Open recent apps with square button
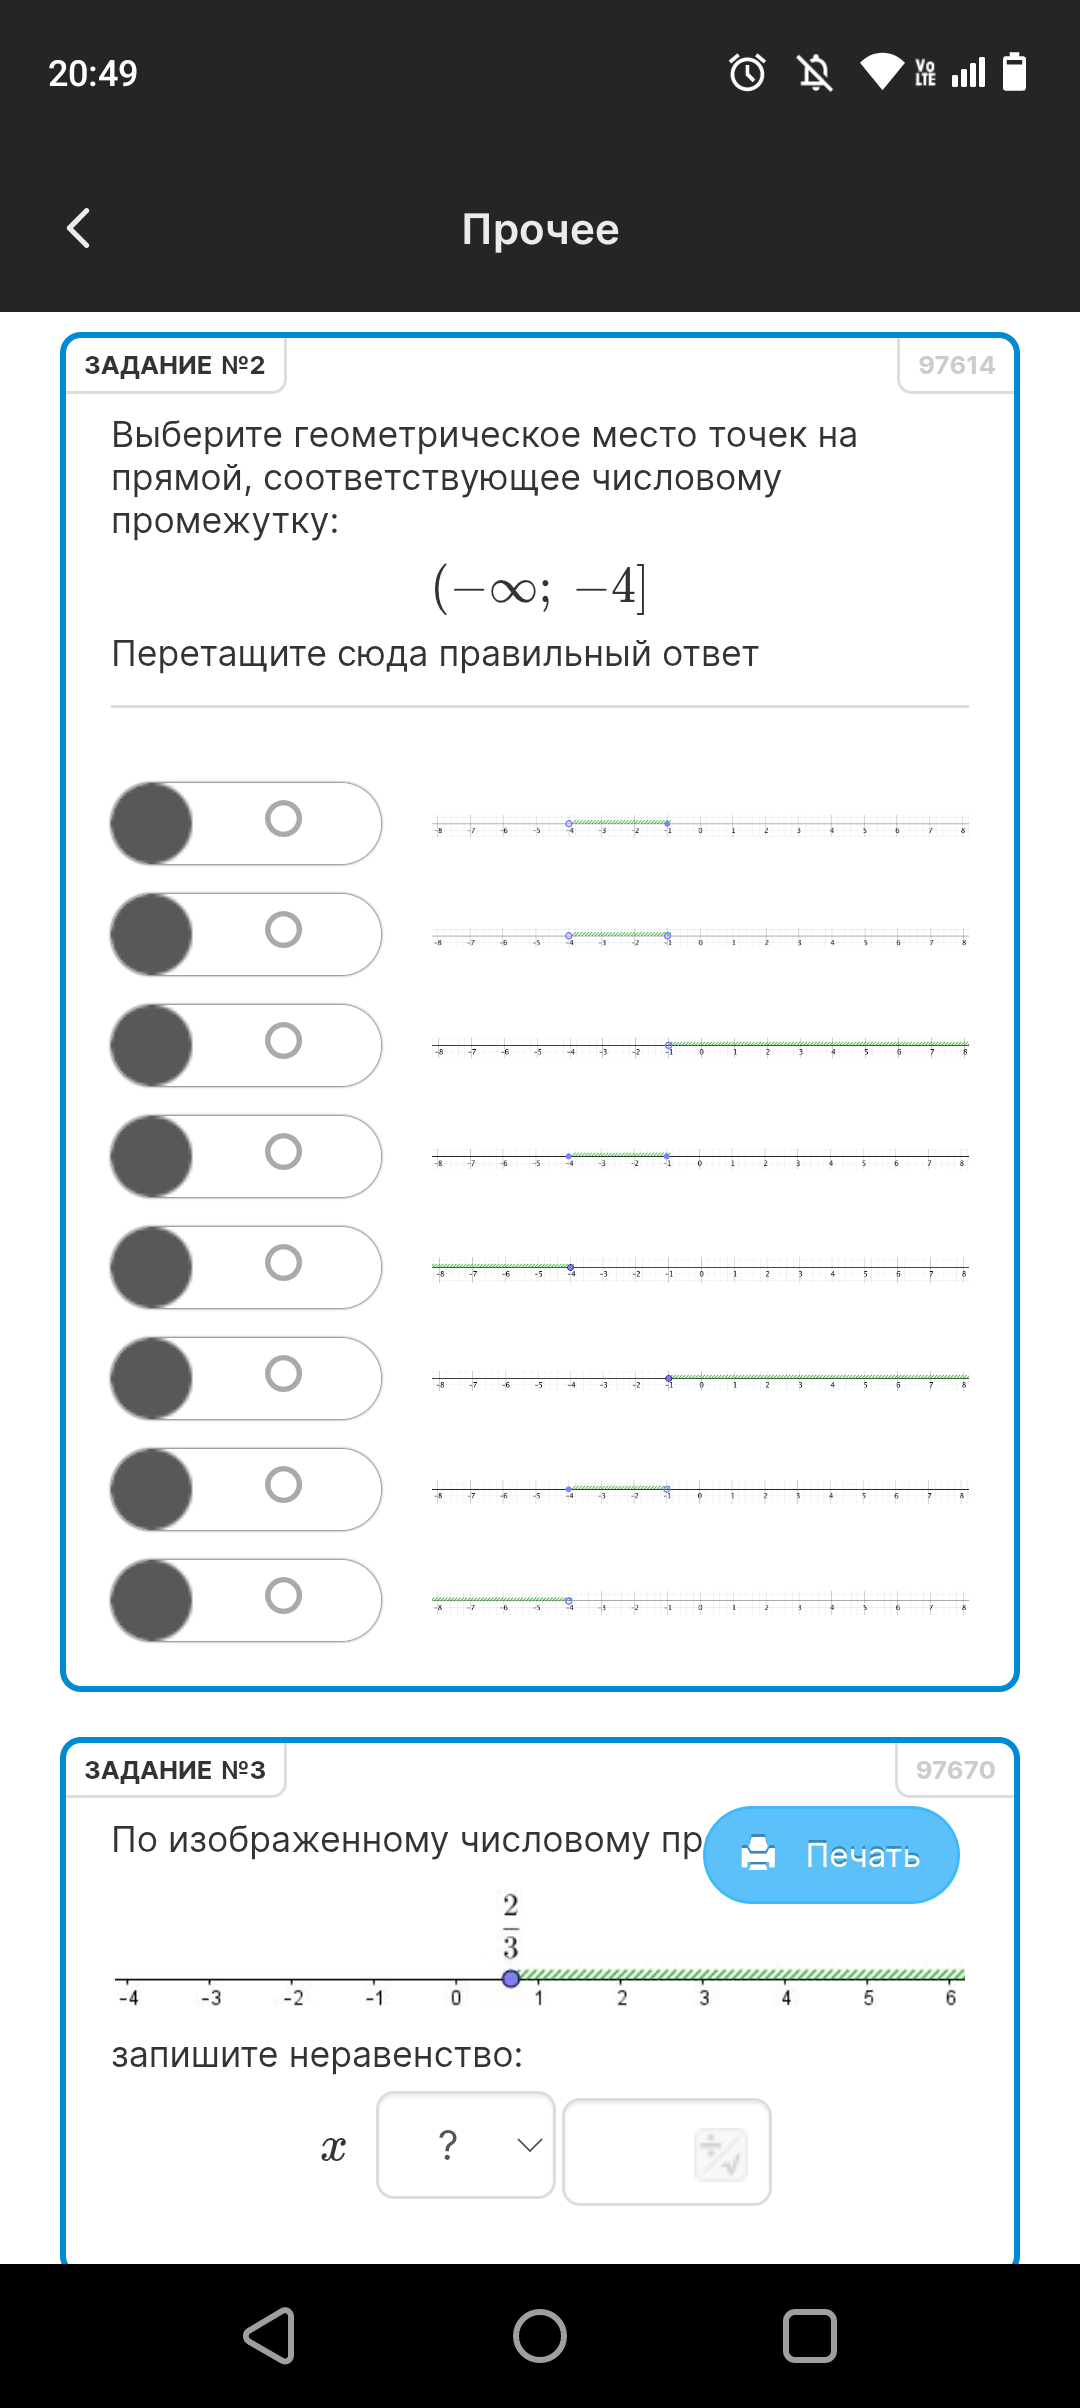The image size is (1080, 2408). click(809, 2336)
